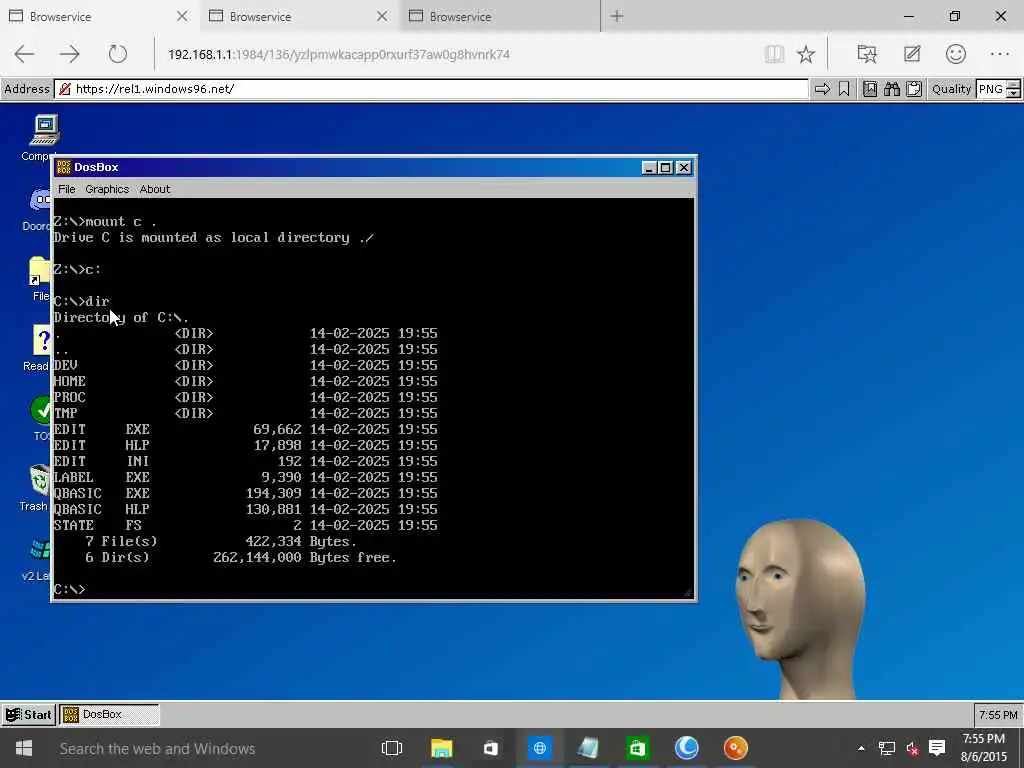Screen dimensions: 1024x768
Task: Click the Browservice bookmark ribbon icon
Action: pos(844,89)
